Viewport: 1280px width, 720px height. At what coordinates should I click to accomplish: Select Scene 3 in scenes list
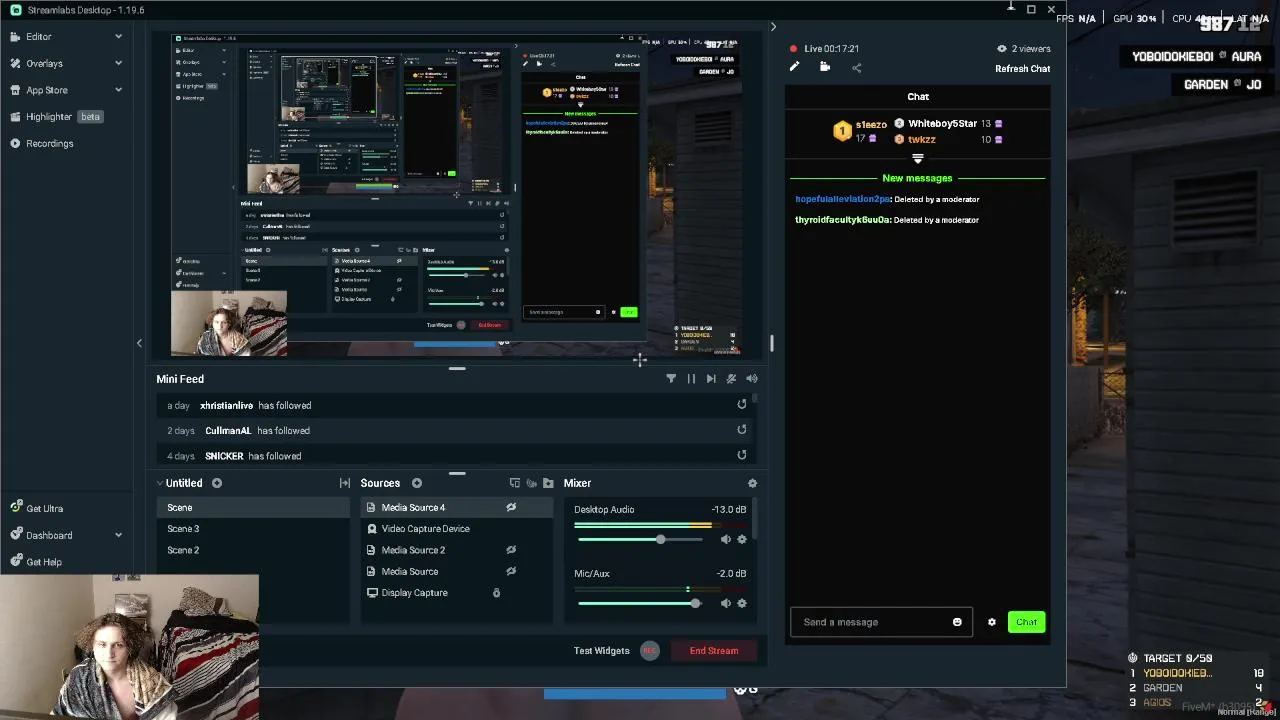(x=254, y=529)
